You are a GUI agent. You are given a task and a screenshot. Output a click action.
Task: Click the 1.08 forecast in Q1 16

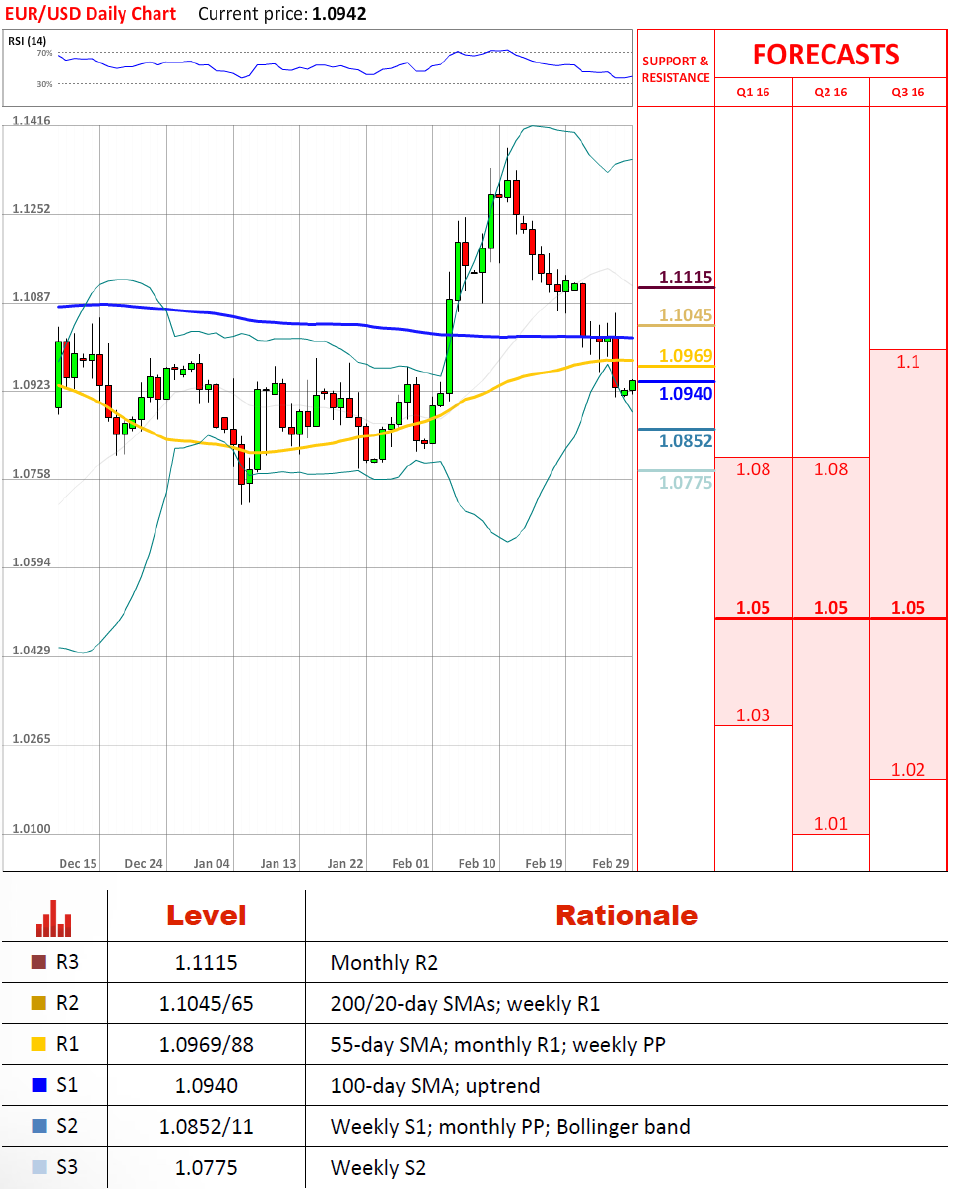tap(753, 469)
